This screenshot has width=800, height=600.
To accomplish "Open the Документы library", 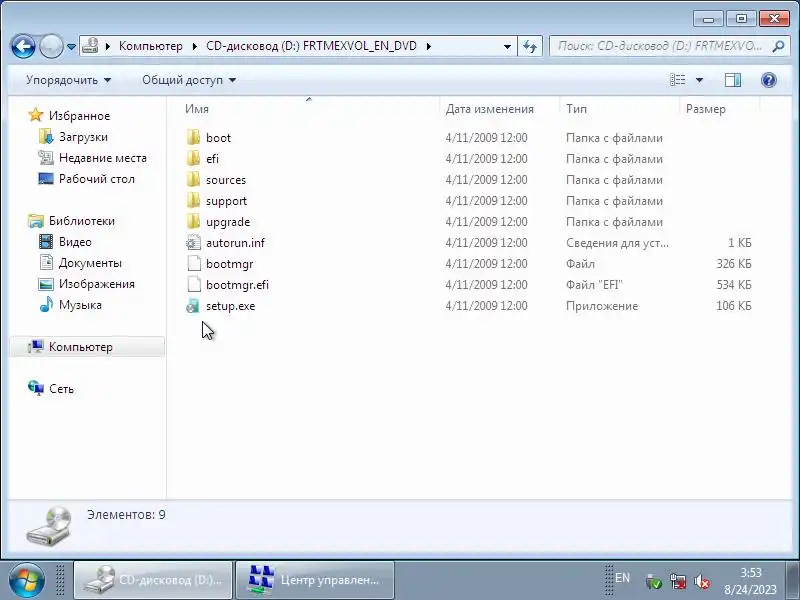I will [x=90, y=263].
